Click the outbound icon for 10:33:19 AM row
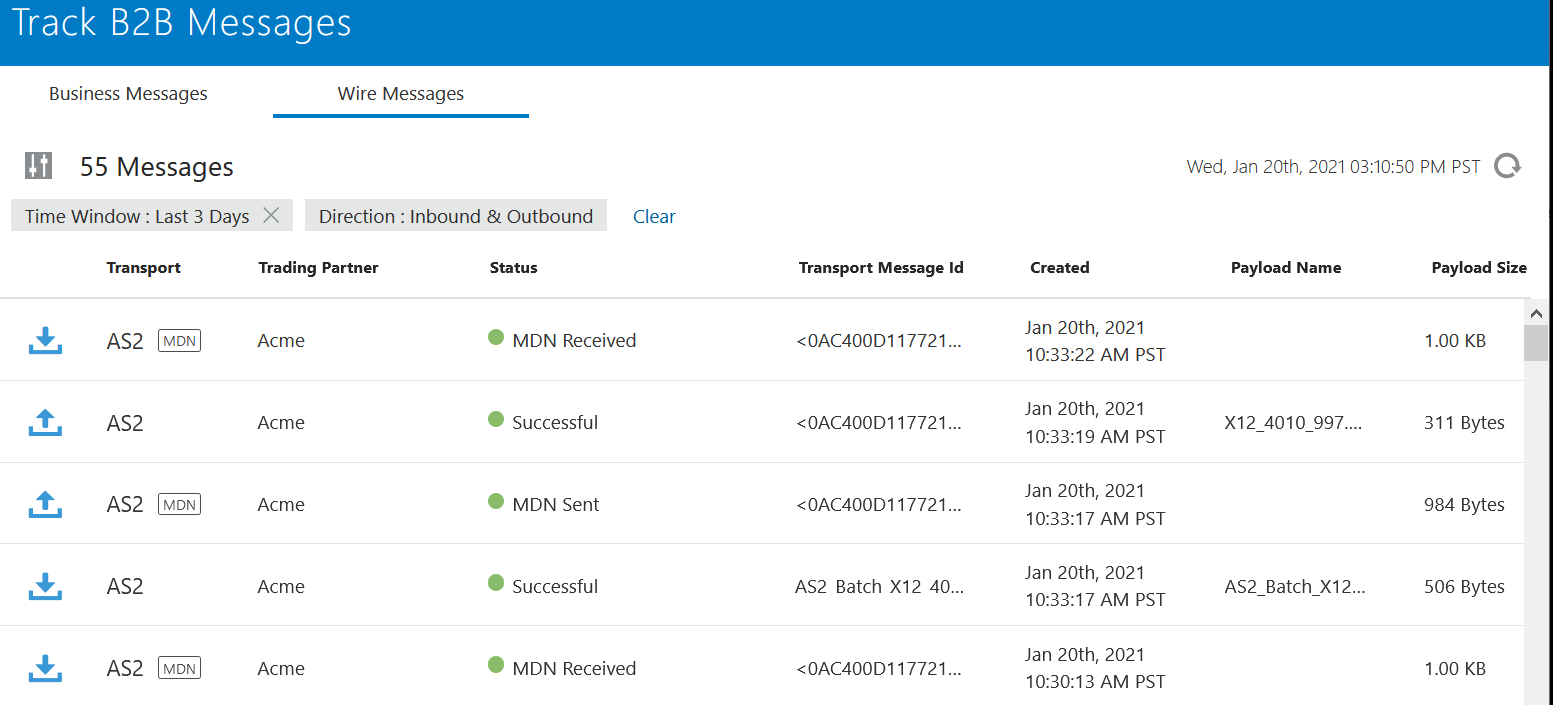The height and width of the screenshot is (705, 1553). [45, 422]
